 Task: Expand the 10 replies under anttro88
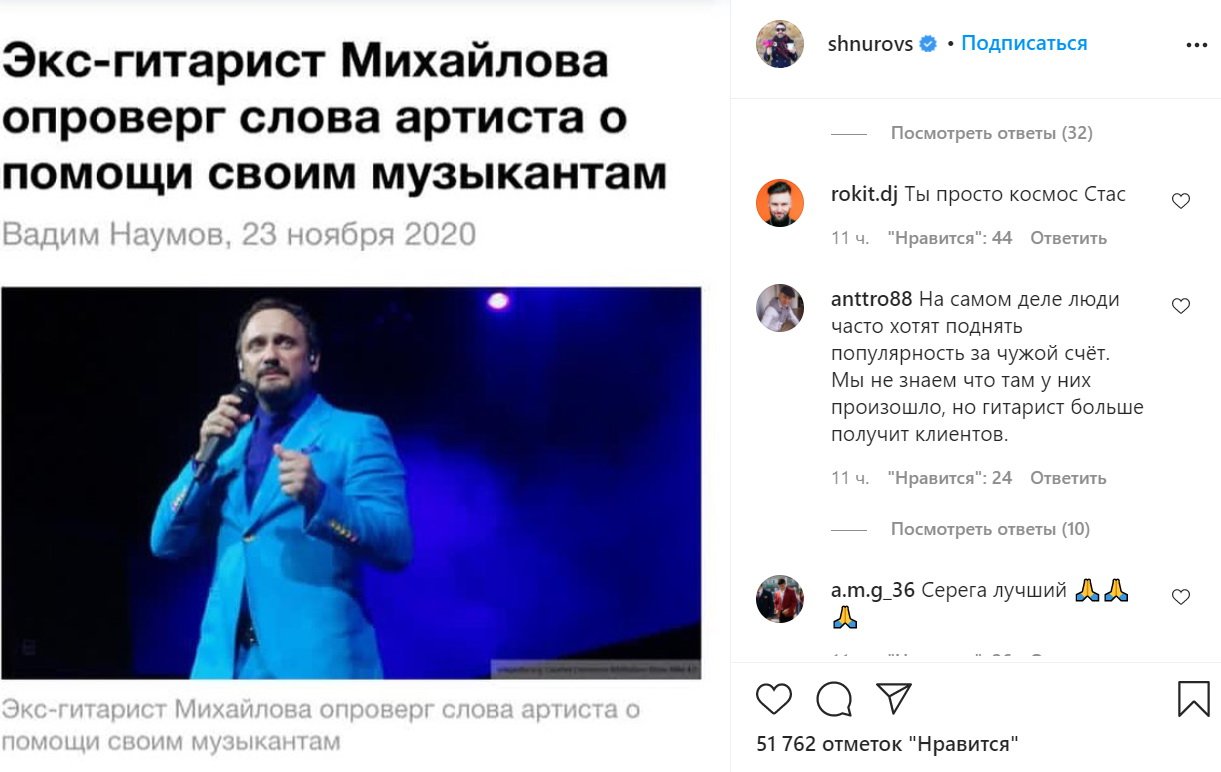tap(990, 529)
